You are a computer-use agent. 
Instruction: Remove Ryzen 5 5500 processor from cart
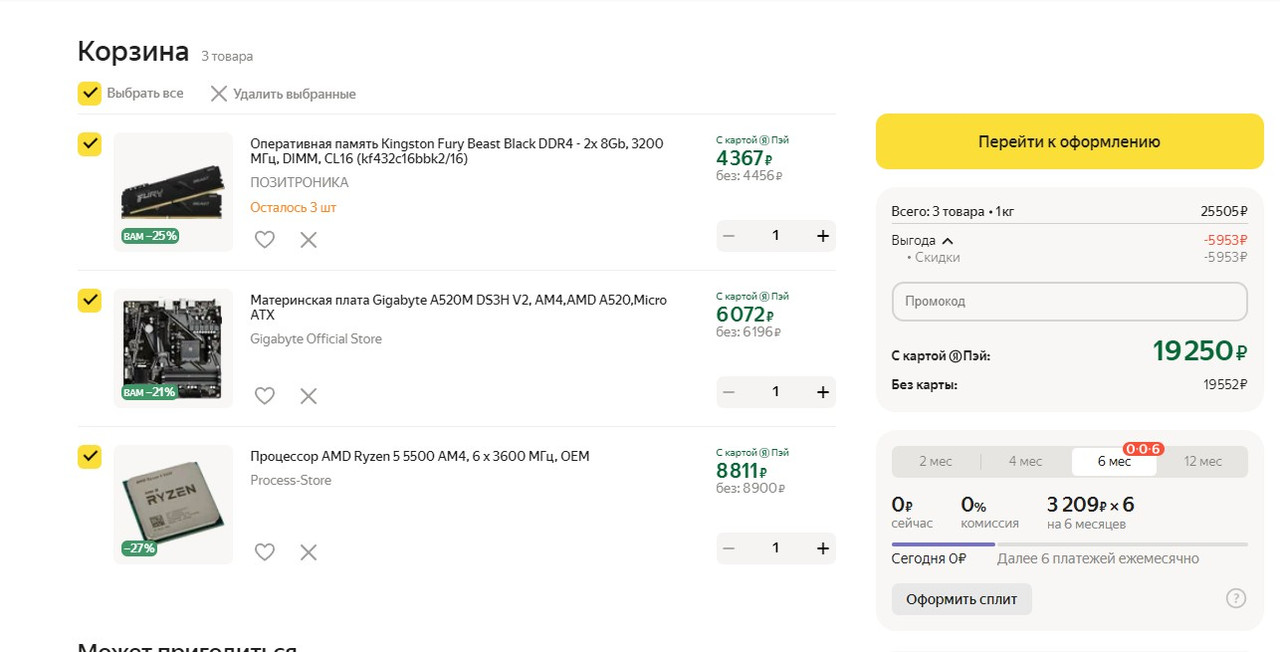(308, 552)
